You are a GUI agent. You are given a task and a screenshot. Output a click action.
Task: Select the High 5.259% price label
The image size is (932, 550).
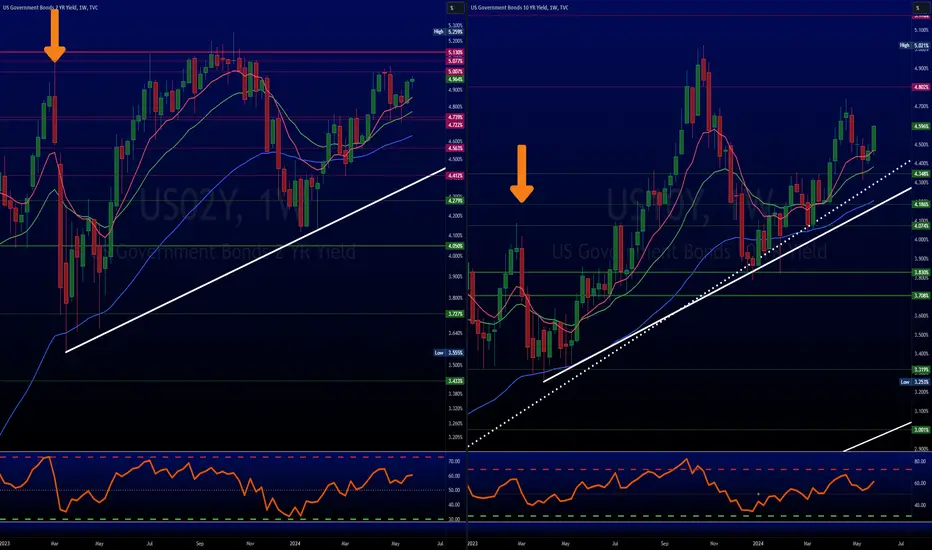click(x=448, y=32)
